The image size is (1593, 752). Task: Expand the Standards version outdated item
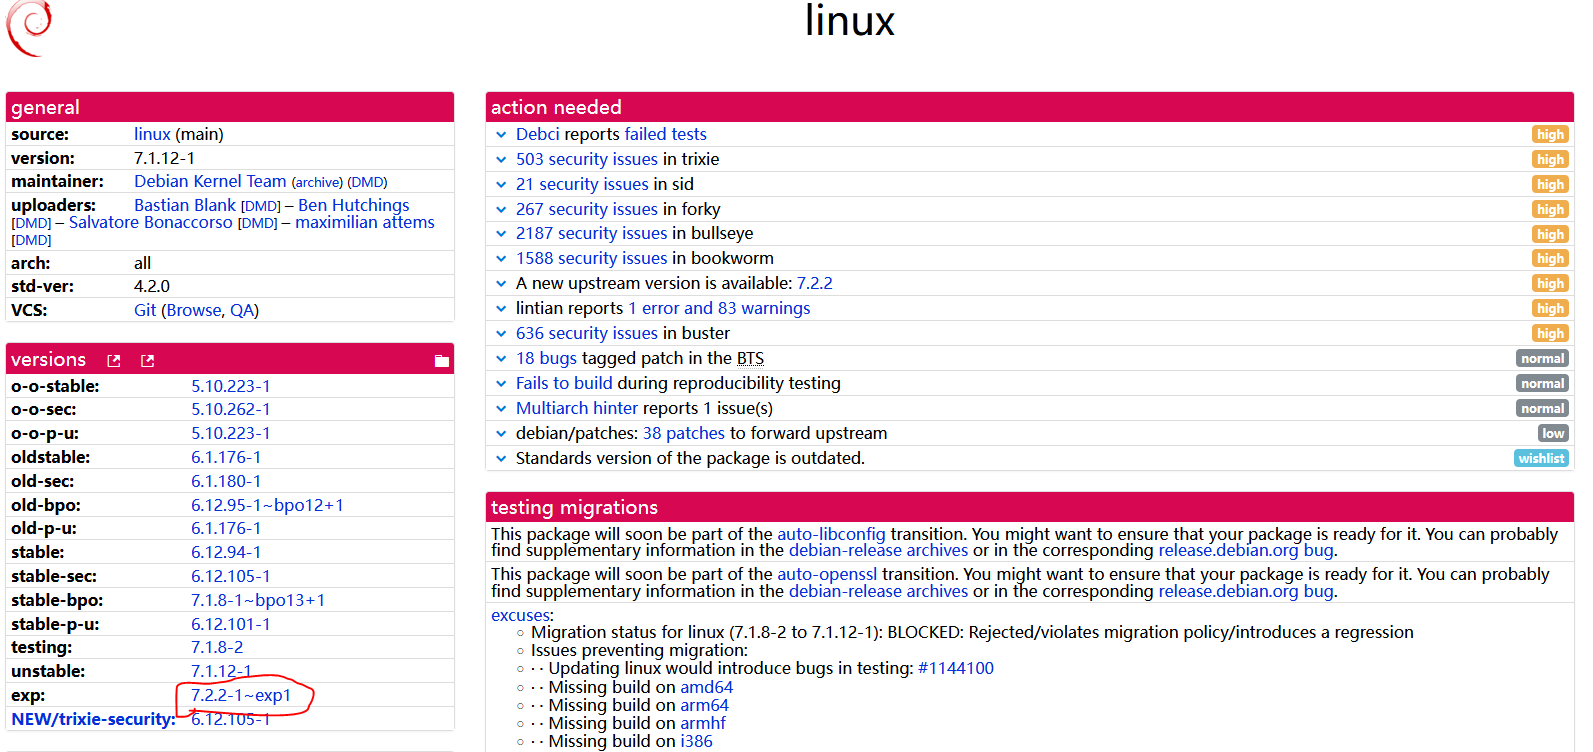[501, 458]
